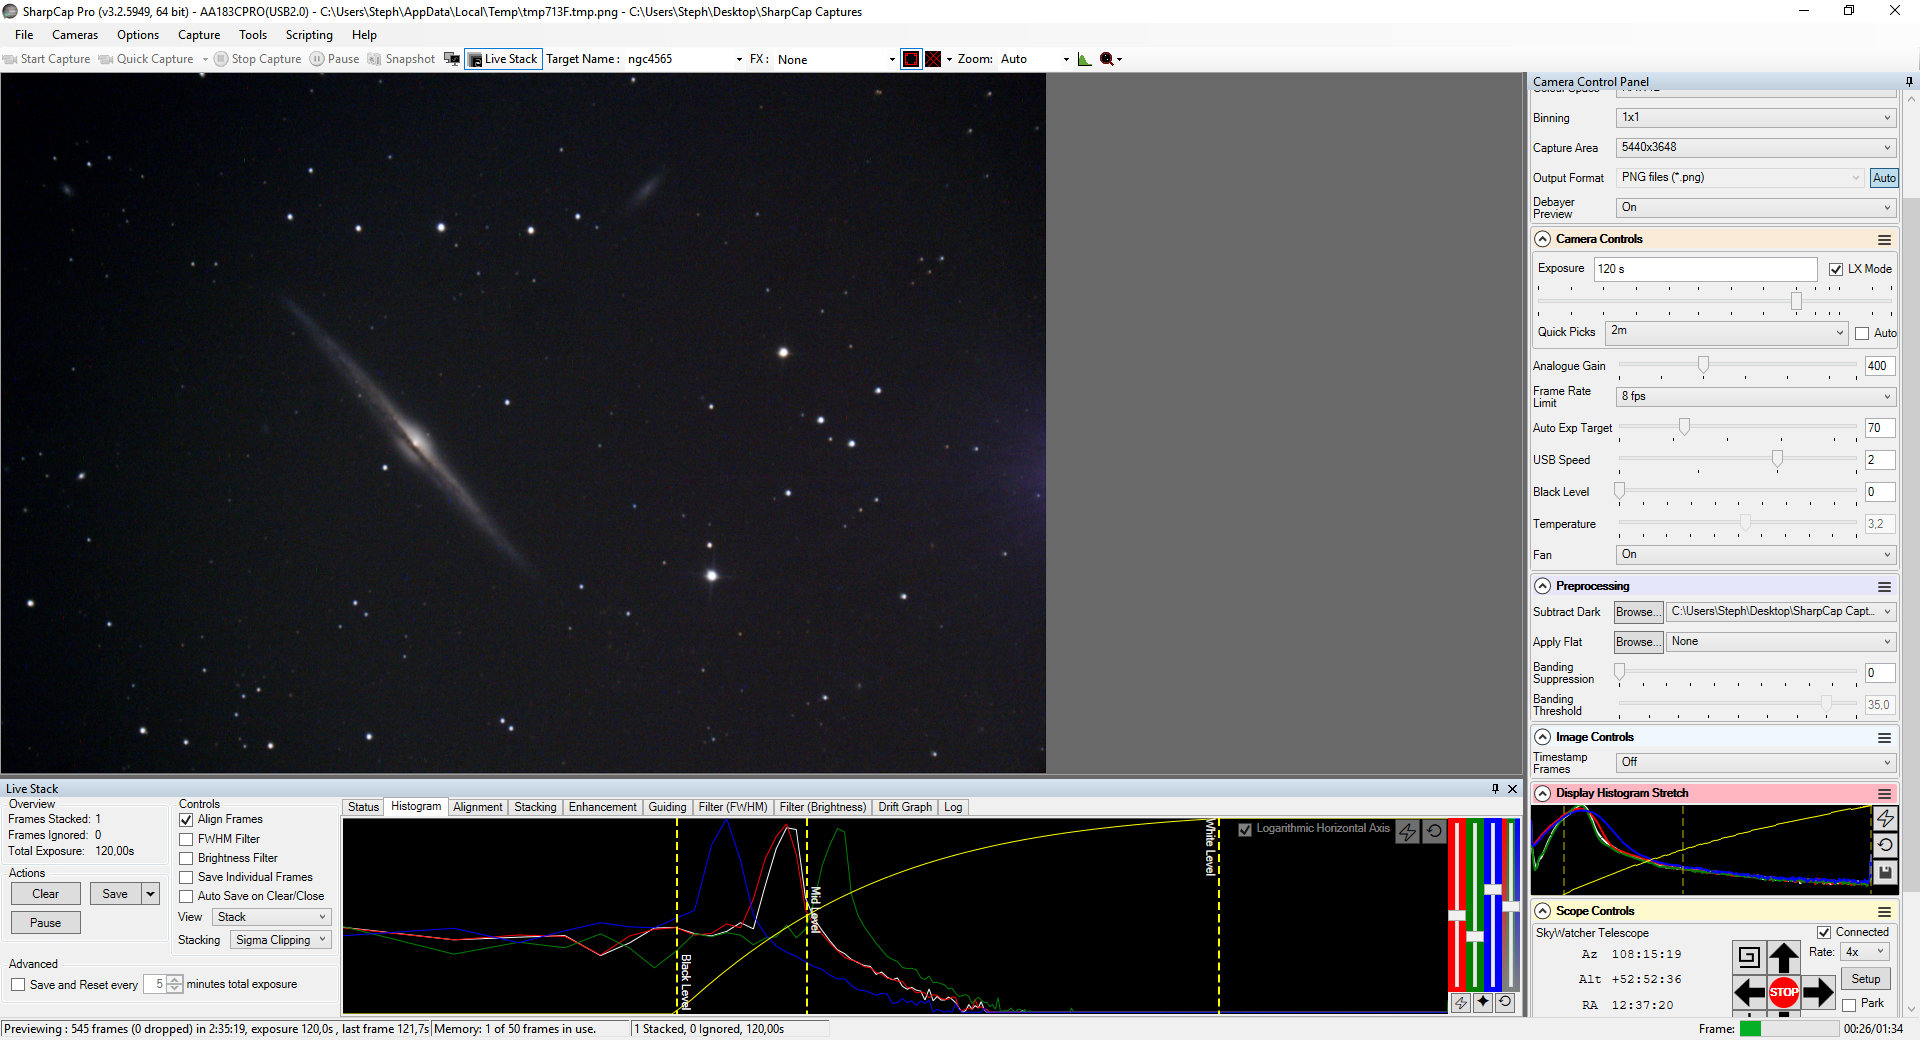Switch to the Alignment tab
This screenshot has height=1040, width=1920.
point(477,807)
